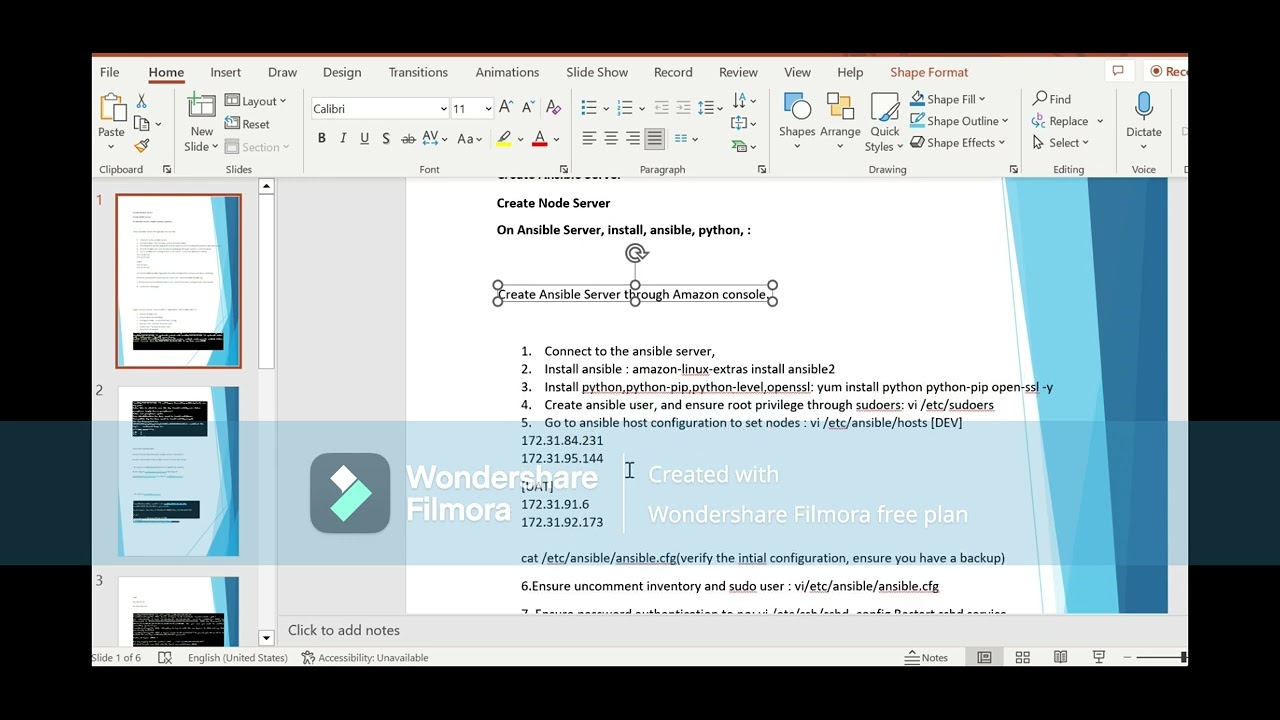Increase font size with the larger A icon
The width and height of the screenshot is (1280, 720).
click(x=506, y=108)
